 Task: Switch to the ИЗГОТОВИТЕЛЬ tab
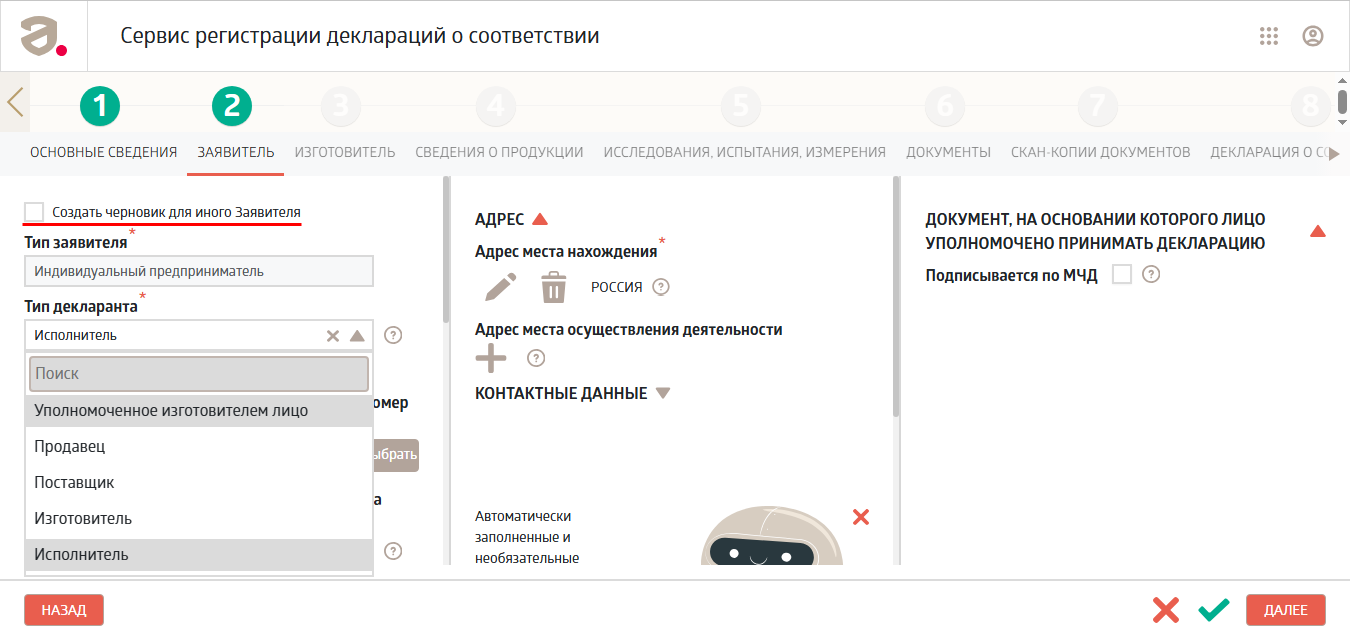(x=345, y=152)
